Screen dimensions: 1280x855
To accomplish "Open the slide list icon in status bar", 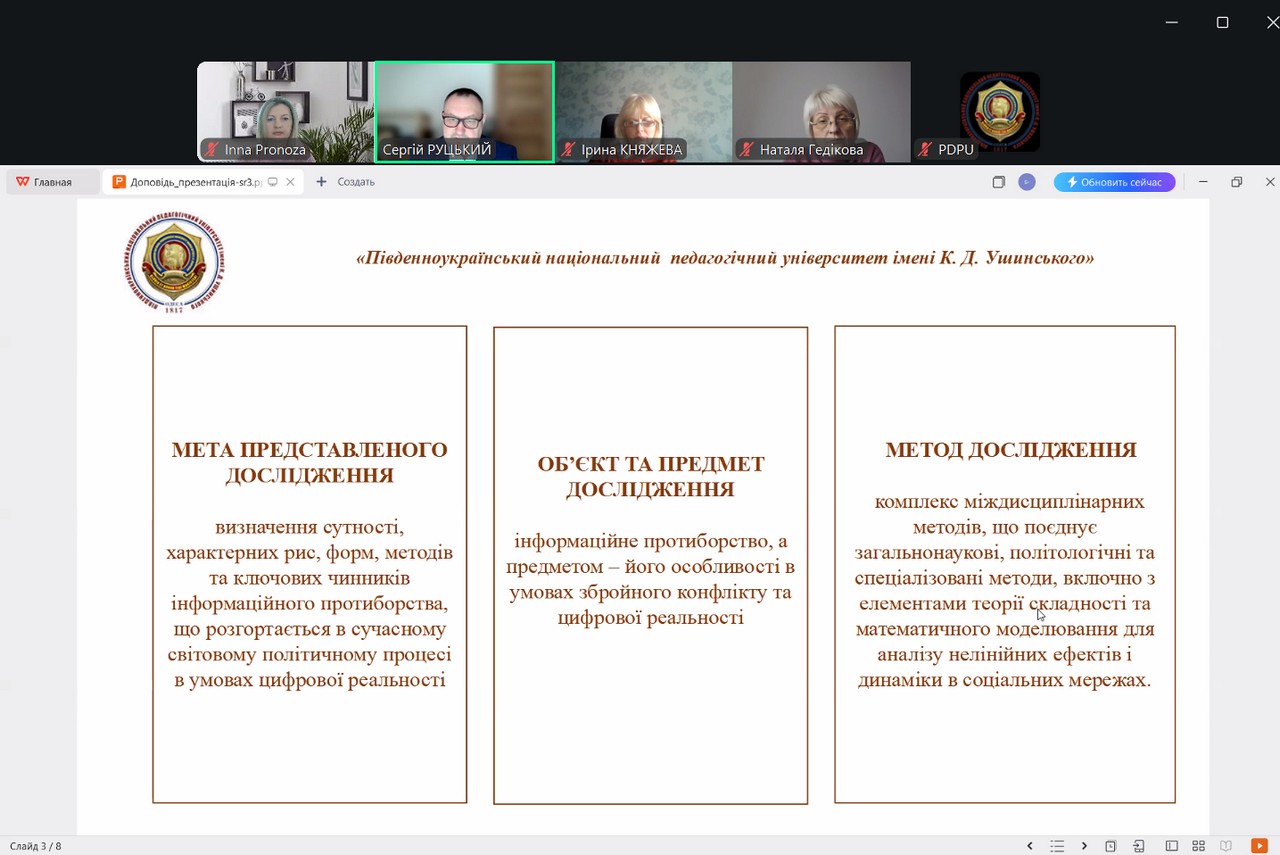I will tap(1057, 846).
